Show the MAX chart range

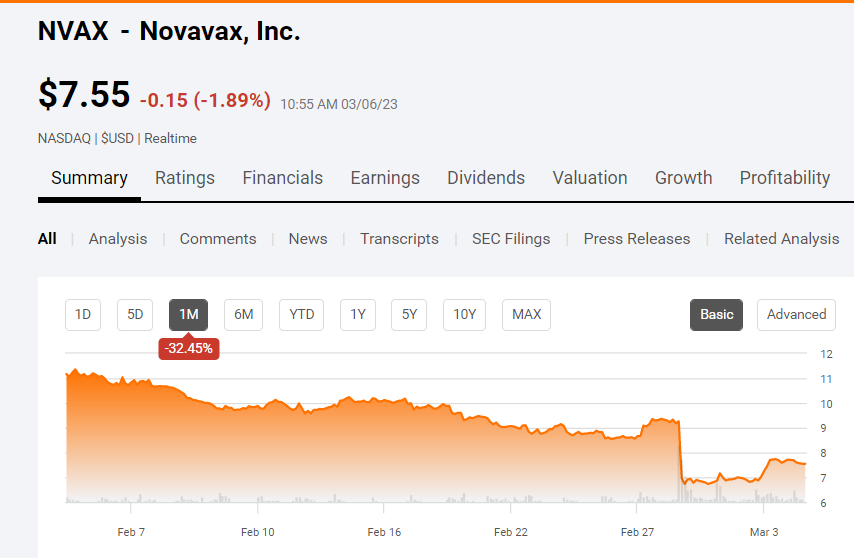click(526, 314)
